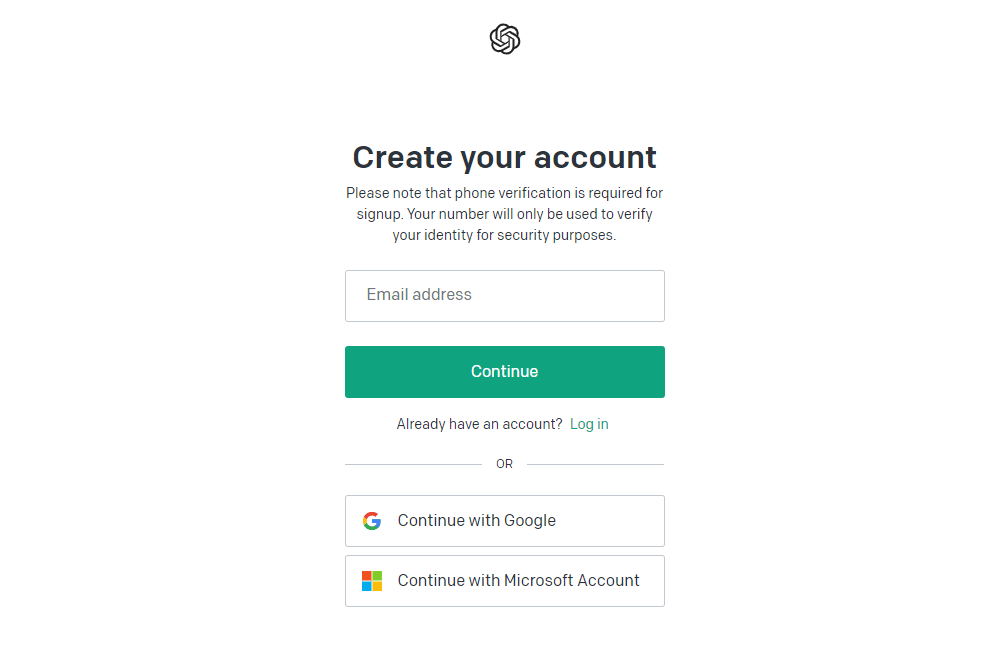The width and height of the screenshot is (996, 671).
Task: Click the phone verification notice text
Action: coord(504,213)
